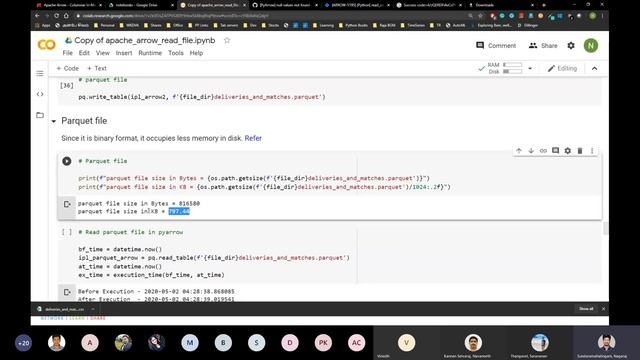
Task: Show the +20 more participants
Action: (23, 343)
